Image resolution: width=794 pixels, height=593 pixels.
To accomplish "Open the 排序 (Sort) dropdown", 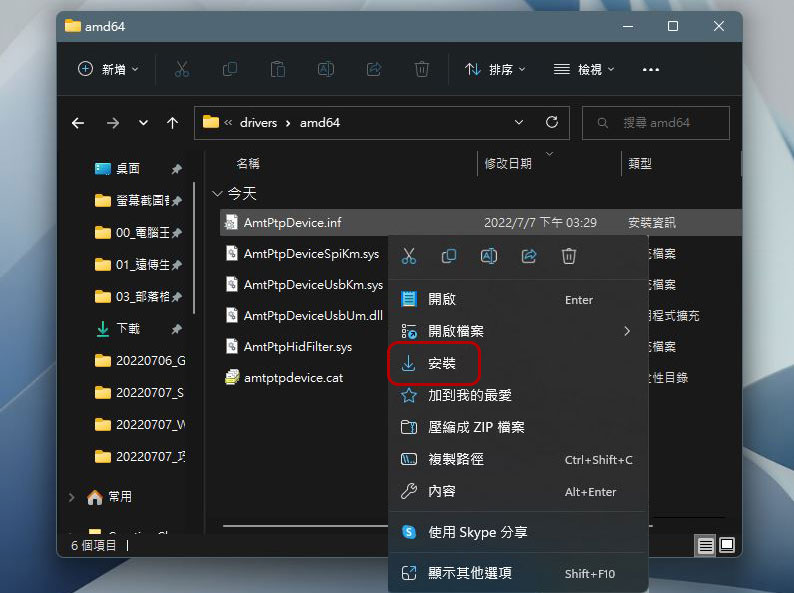I will pyautogui.click(x=495, y=69).
